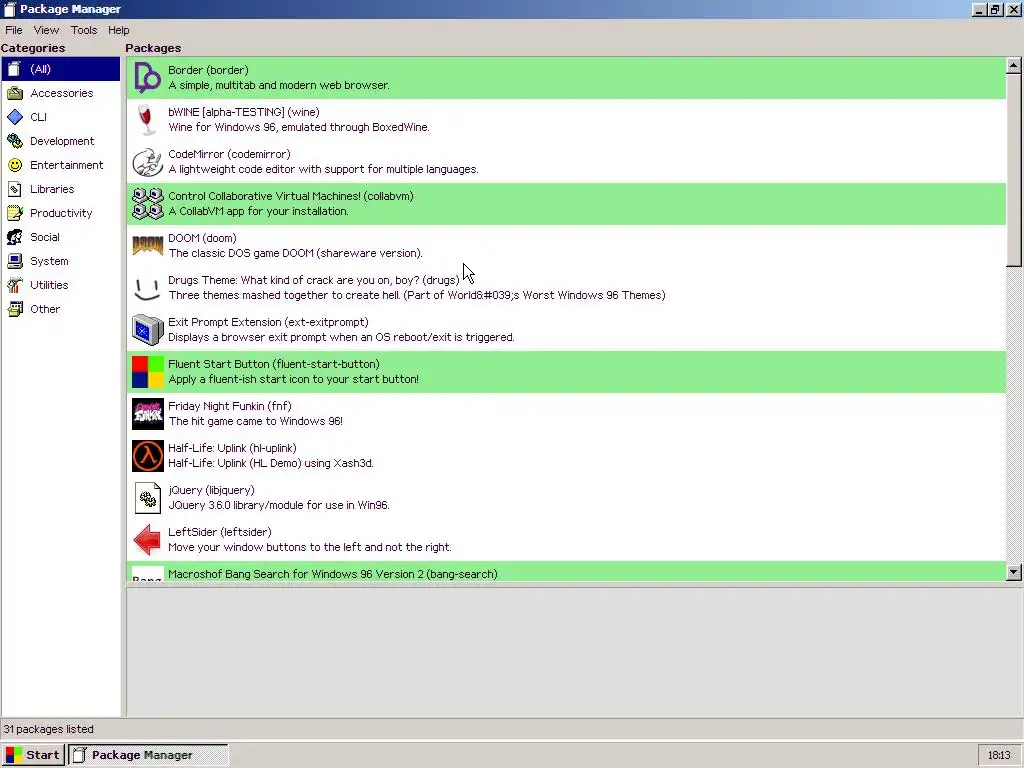This screenshot has width=1024, height=768.
Task: Select the Productivity category label
Action: click(61, 214)
